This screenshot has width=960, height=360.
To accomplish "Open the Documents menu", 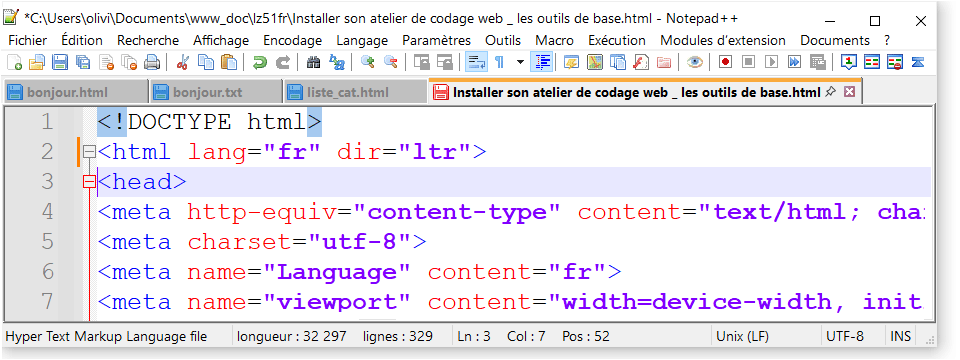I will coord(835,40).
